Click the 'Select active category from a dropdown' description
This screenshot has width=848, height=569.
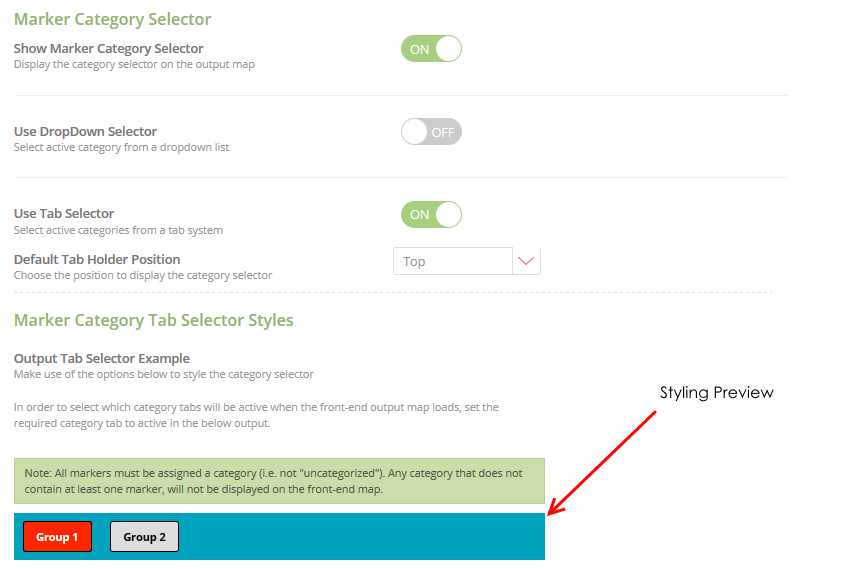pos(121,148)
